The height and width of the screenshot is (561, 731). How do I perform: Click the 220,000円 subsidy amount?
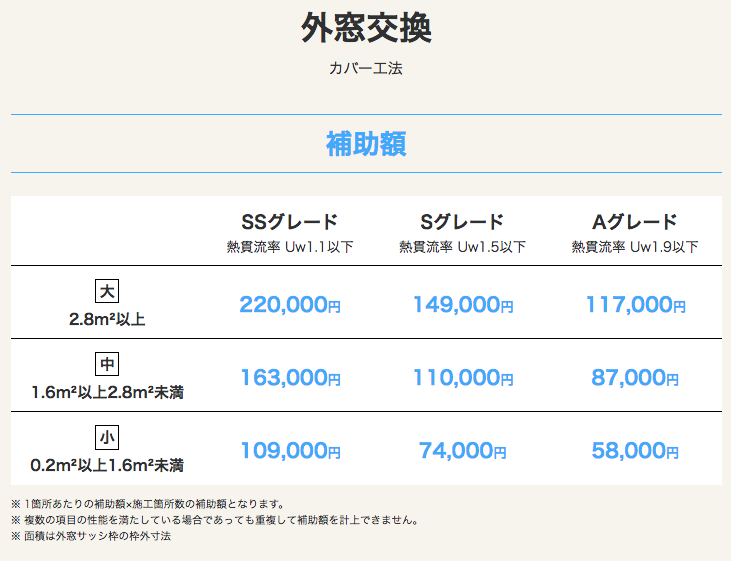[x=290, y=305]
